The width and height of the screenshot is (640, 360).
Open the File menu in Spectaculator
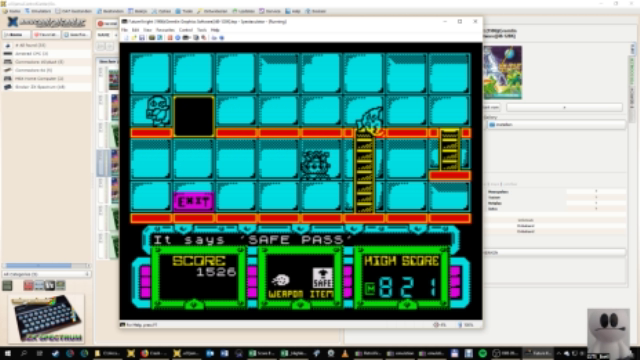[124, 30]
